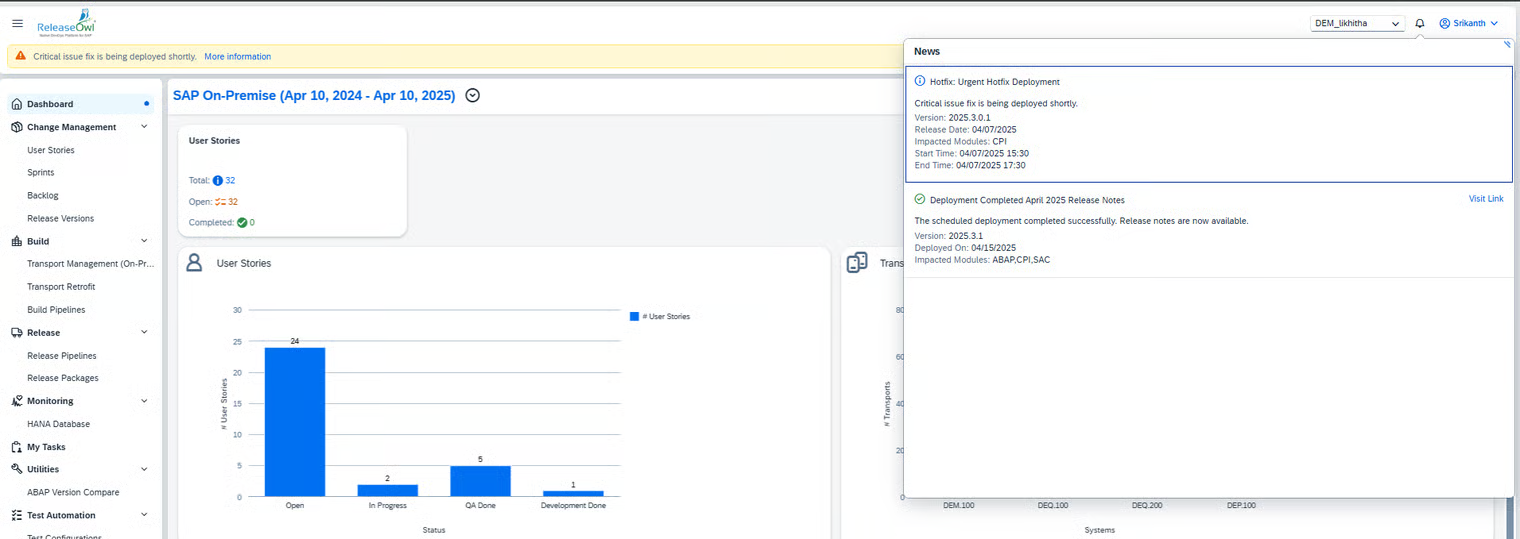Click the ReleaseOwl logo
The height and width of the screenshot is (539, 1520).
pyautogui.click(x=66, y=24)
